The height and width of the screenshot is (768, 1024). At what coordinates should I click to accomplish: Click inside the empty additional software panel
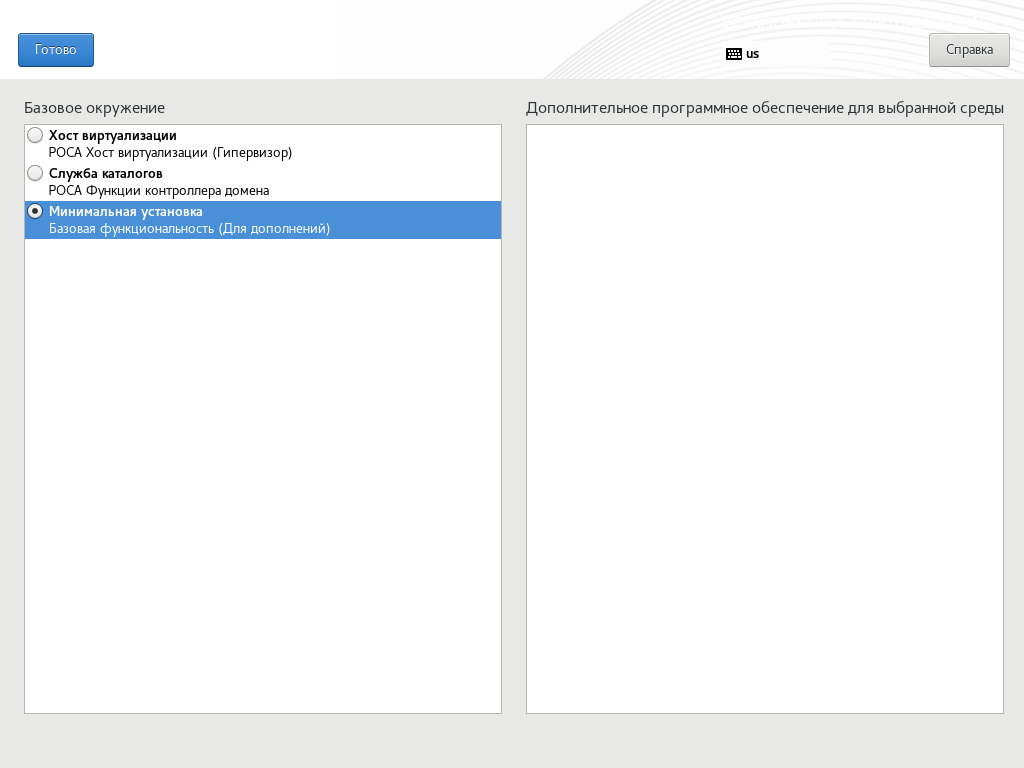764,418
